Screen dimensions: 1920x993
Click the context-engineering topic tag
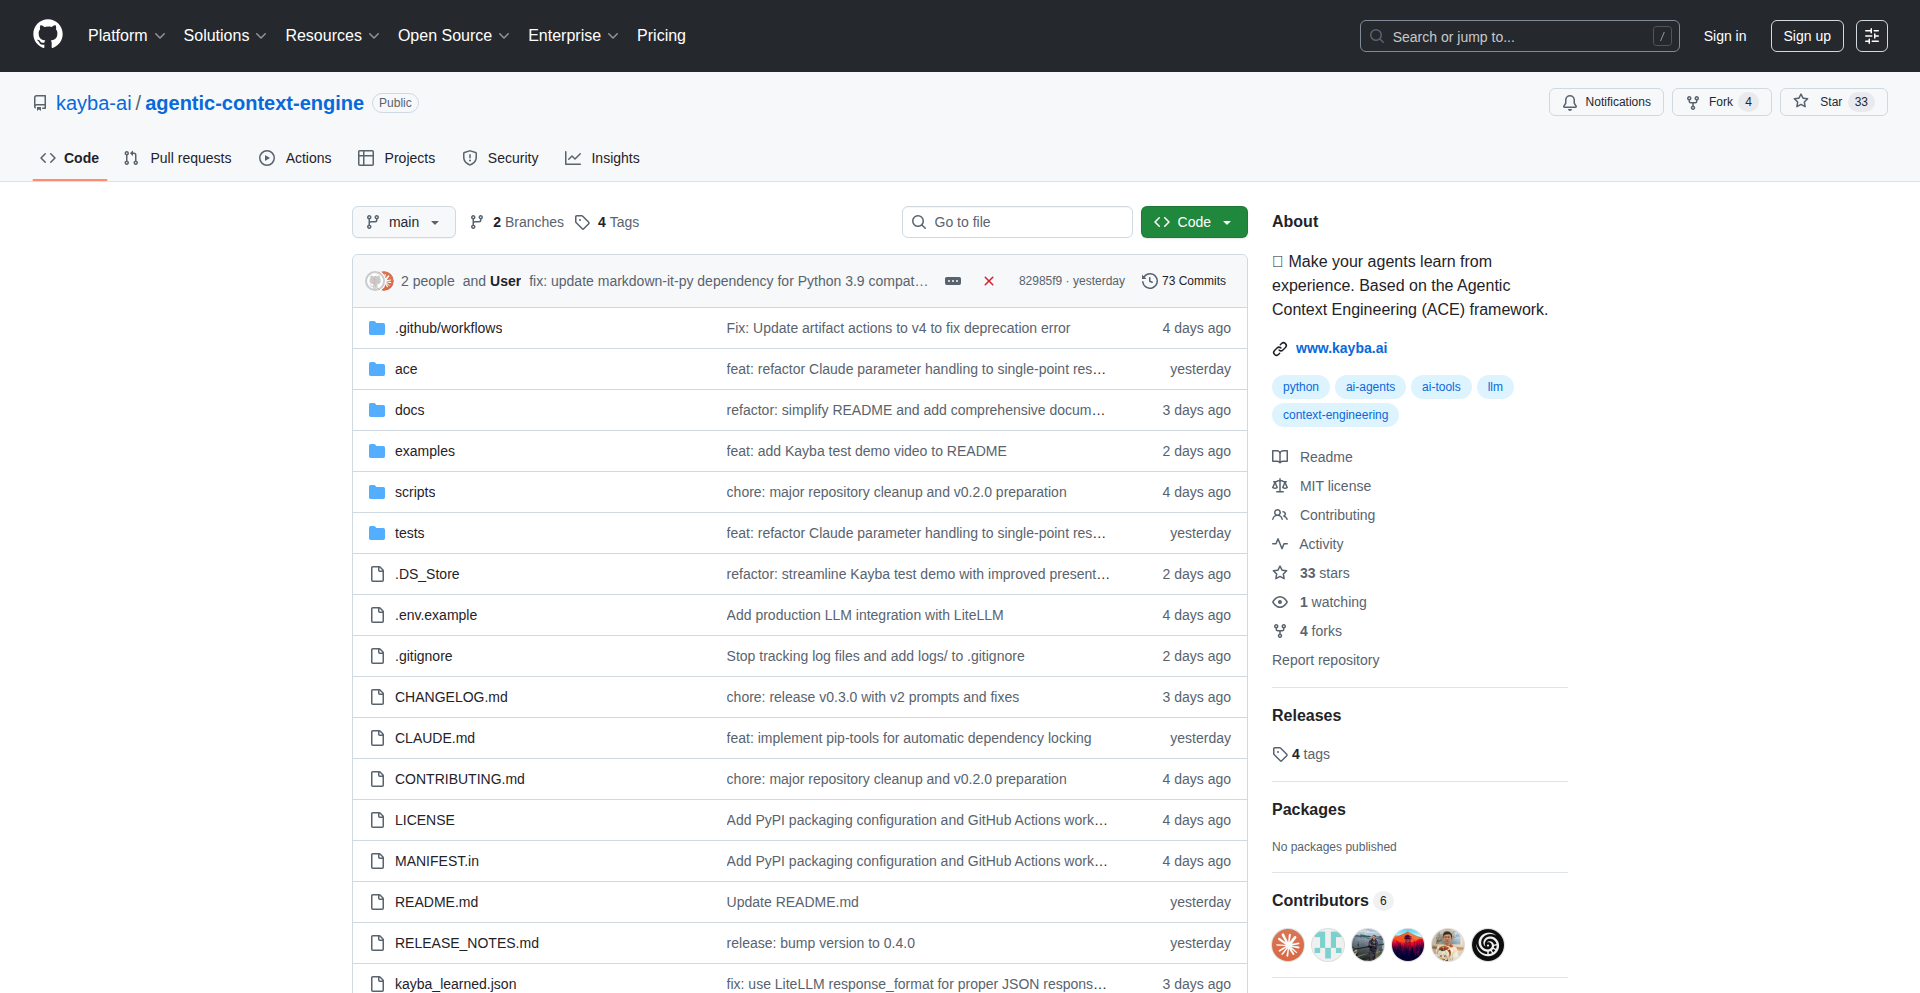pos(1335,415)
